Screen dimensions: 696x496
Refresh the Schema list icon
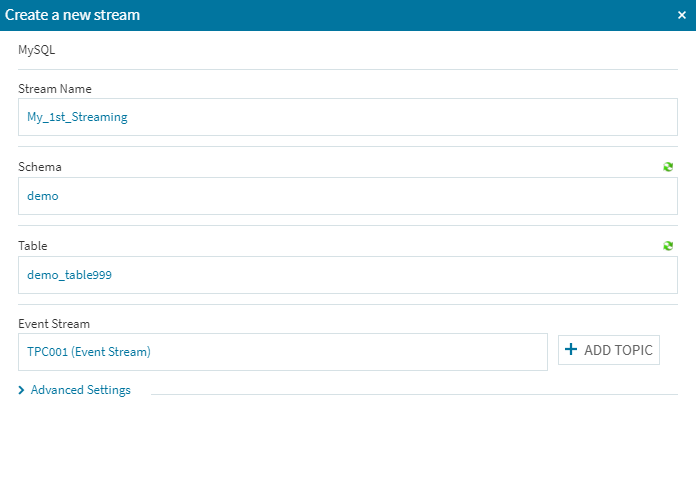(668, 167)
